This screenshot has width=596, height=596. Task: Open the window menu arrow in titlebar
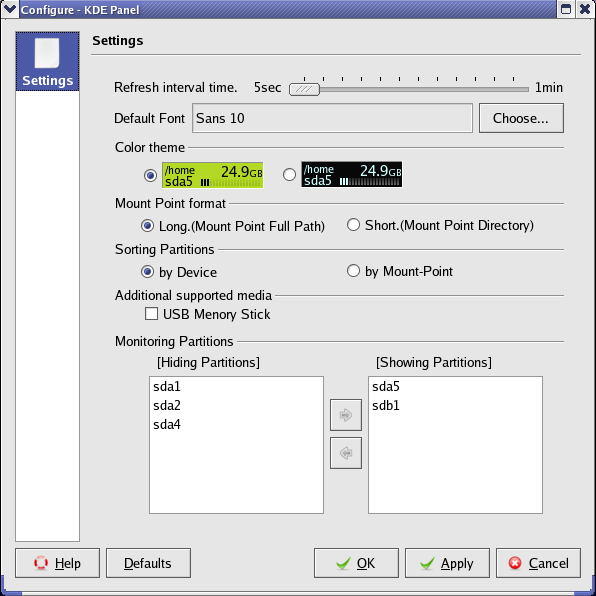pyautogui.click(x=10, y=9)
